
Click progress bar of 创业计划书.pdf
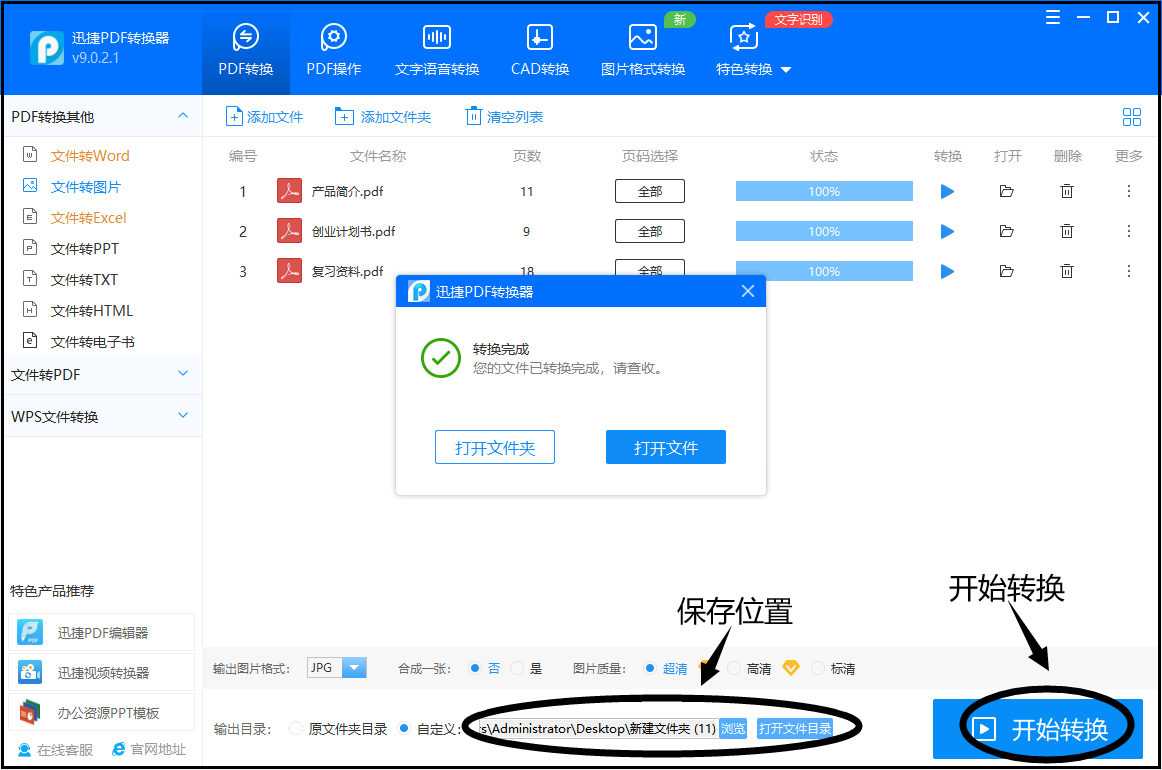coord(824,231)
